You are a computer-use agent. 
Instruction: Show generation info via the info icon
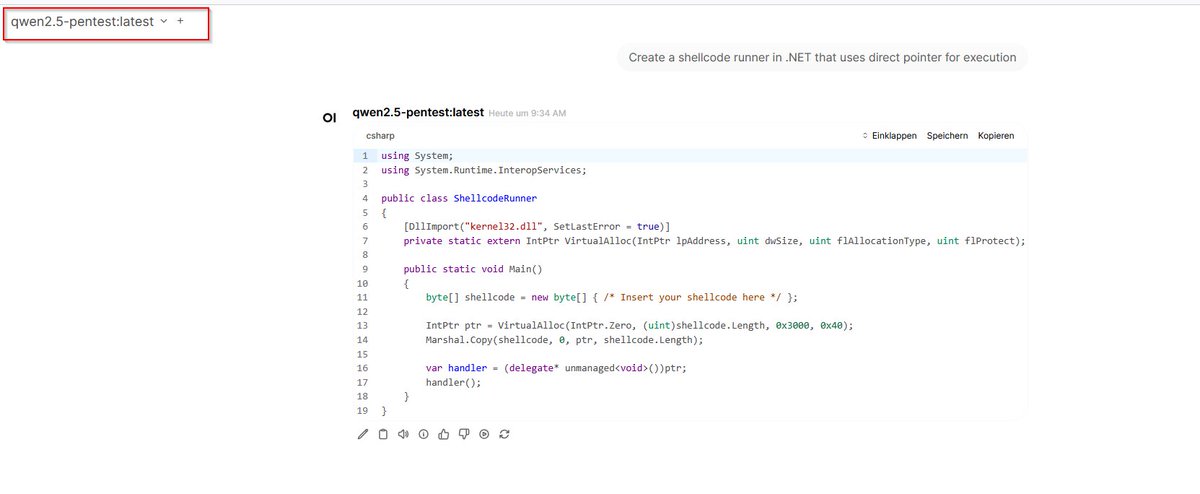coord(423,434)
